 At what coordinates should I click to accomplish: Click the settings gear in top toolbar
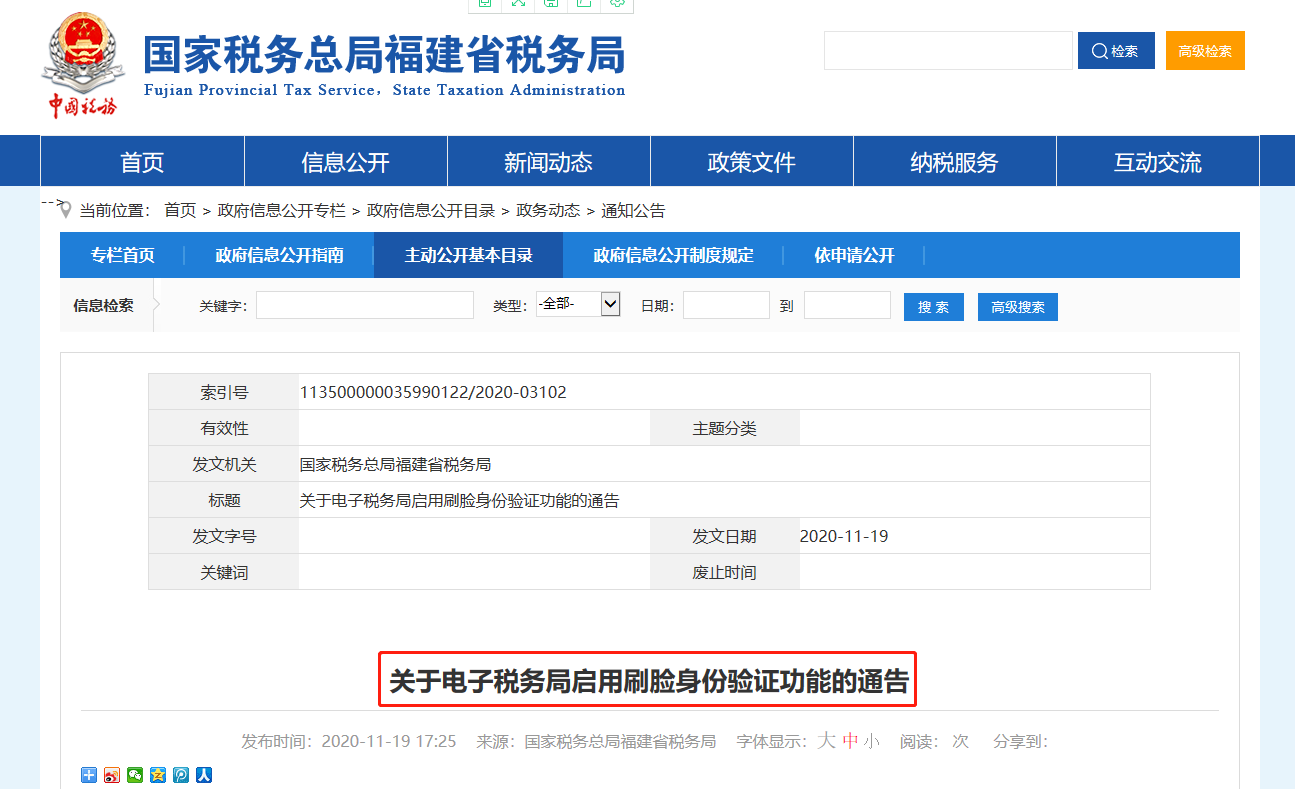(617, 4)
